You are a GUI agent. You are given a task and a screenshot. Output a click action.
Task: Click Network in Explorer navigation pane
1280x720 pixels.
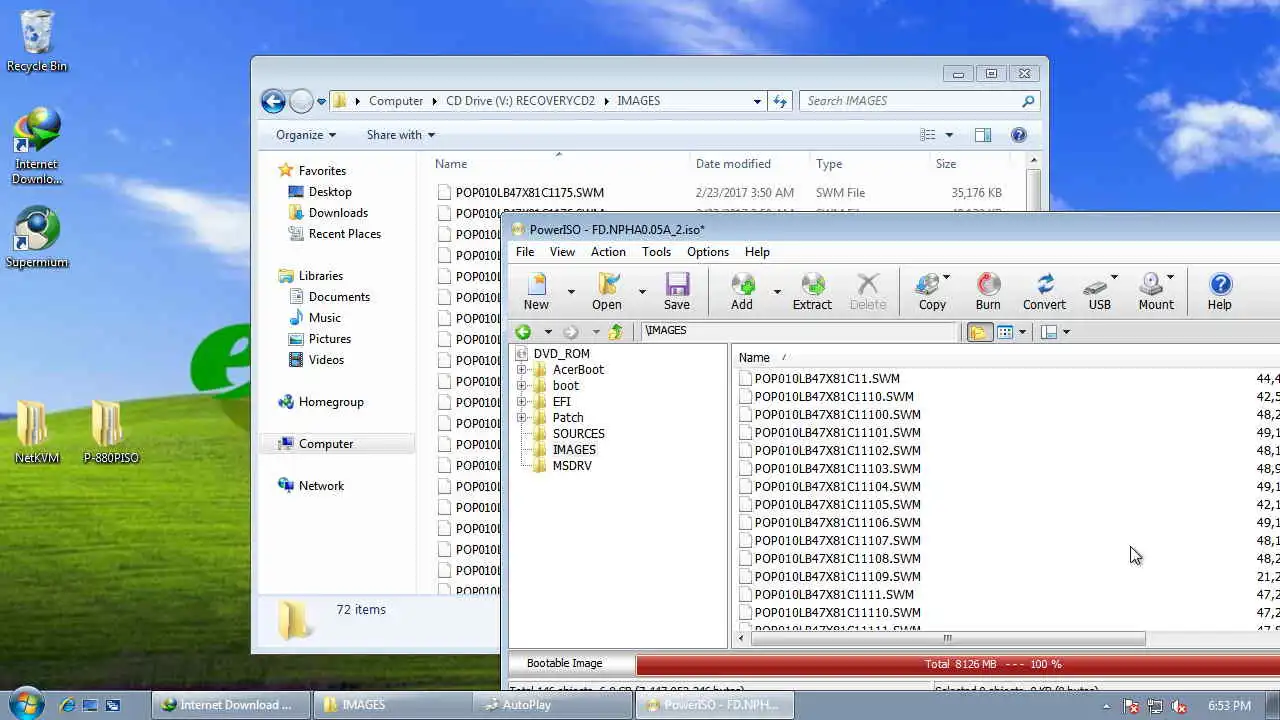[x=321, y=486]
